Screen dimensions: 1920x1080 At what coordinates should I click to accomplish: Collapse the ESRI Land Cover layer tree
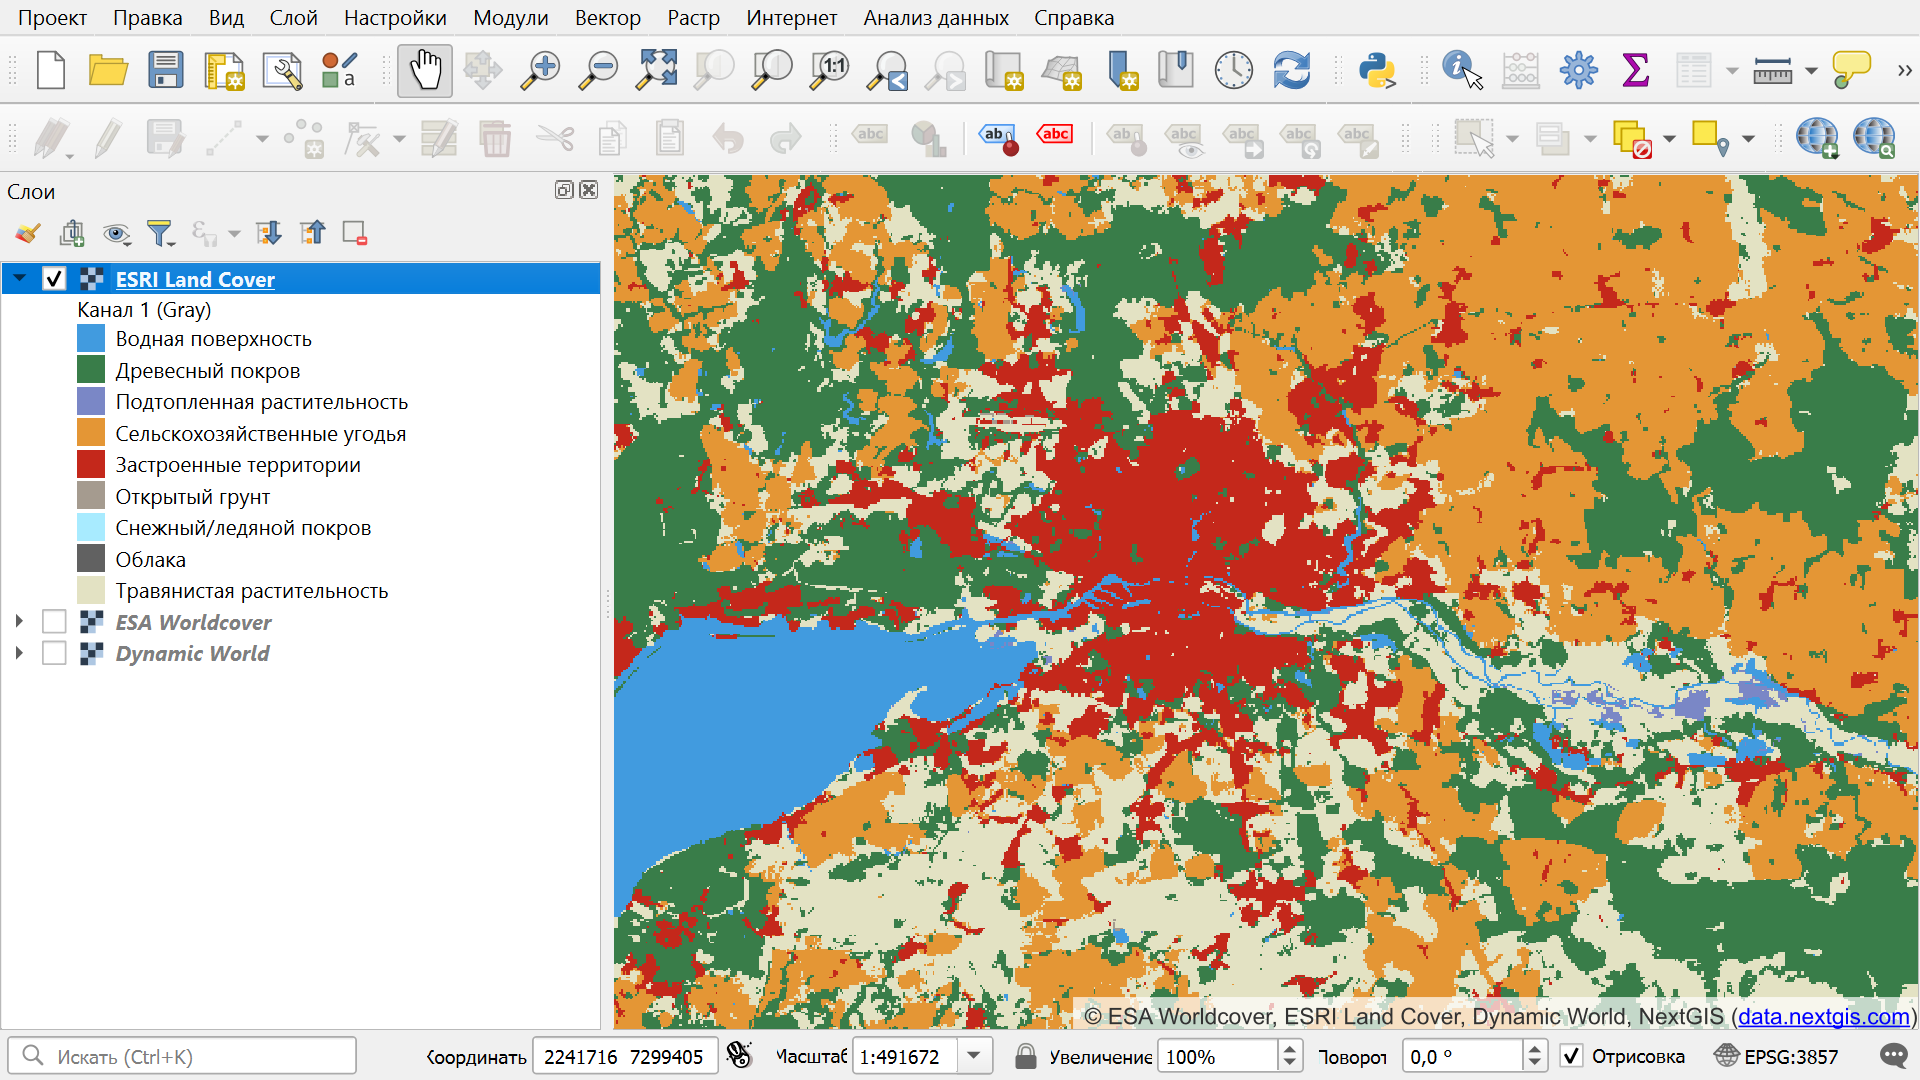(20, 279)
